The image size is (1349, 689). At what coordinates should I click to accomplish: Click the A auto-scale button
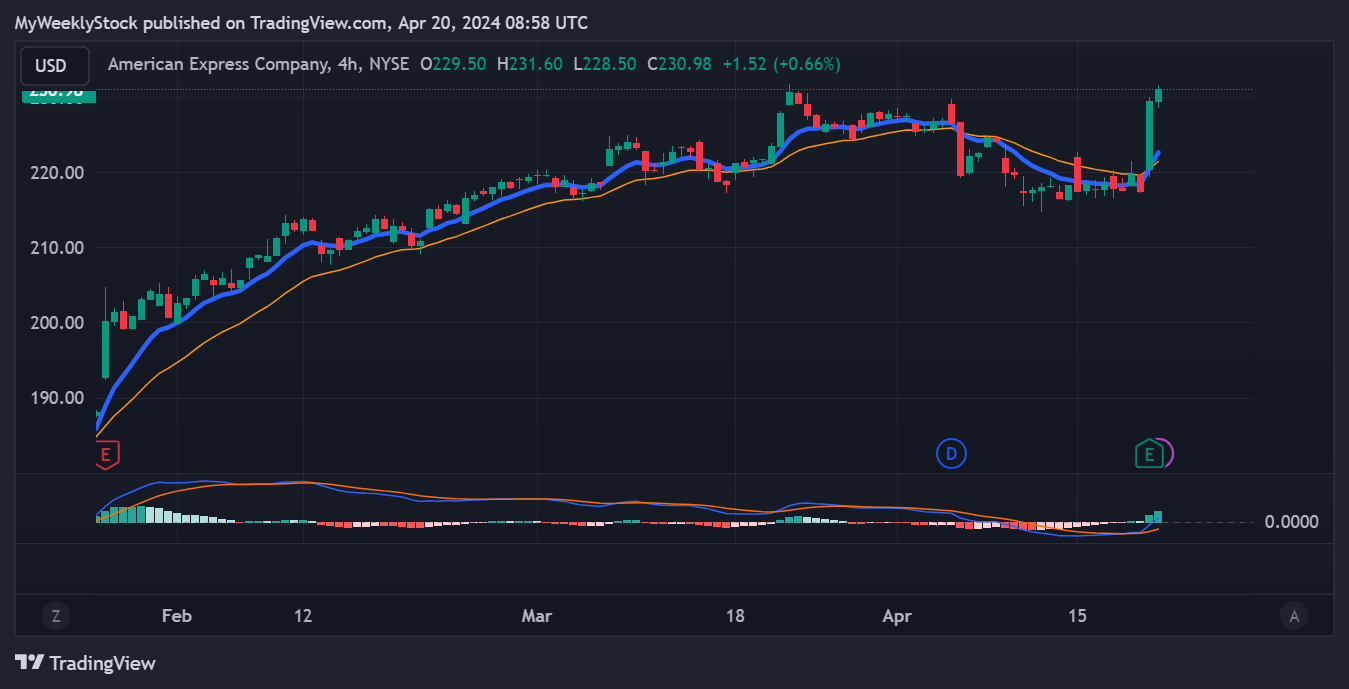[x=1294, y=616]
